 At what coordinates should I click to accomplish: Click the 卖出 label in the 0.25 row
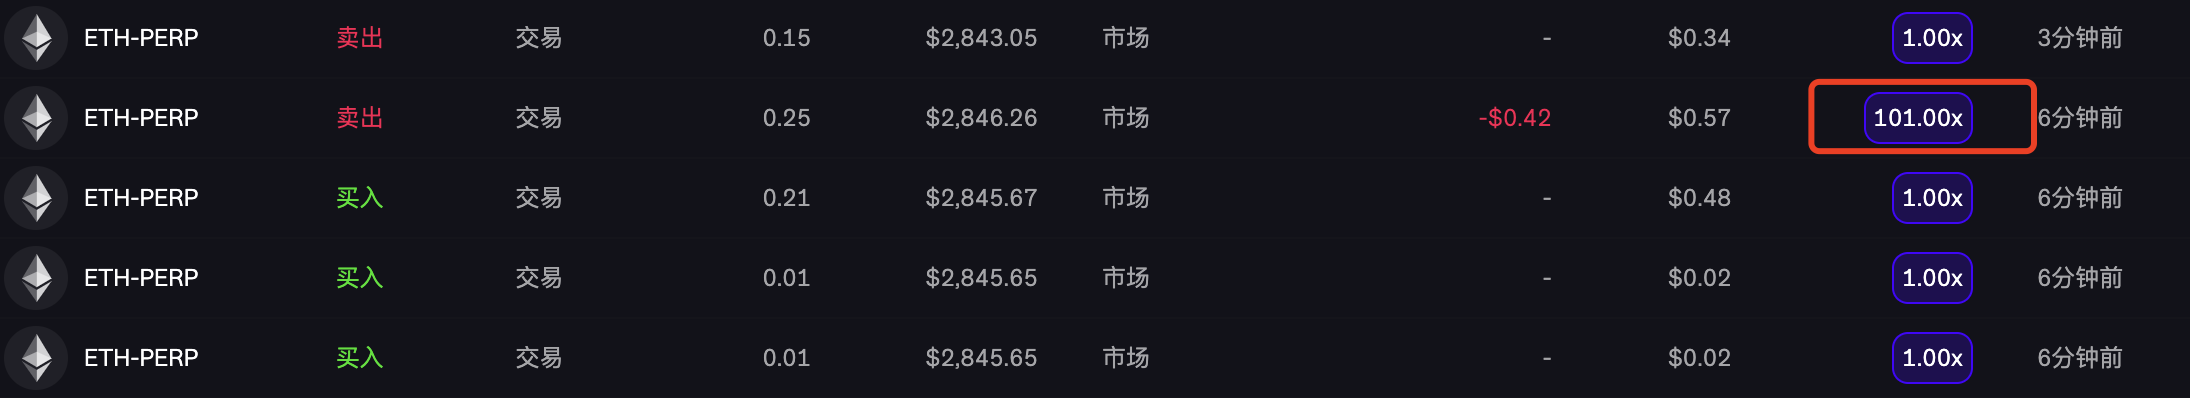pyautogui.click(x=360, y=118)
